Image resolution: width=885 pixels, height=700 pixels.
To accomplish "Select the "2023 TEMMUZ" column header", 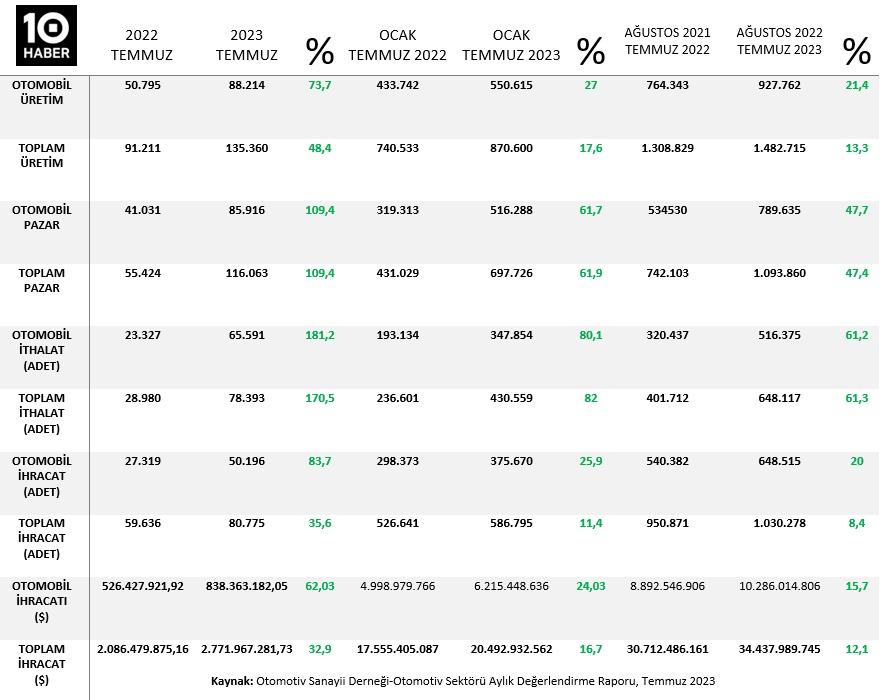I will click(247, 44).
